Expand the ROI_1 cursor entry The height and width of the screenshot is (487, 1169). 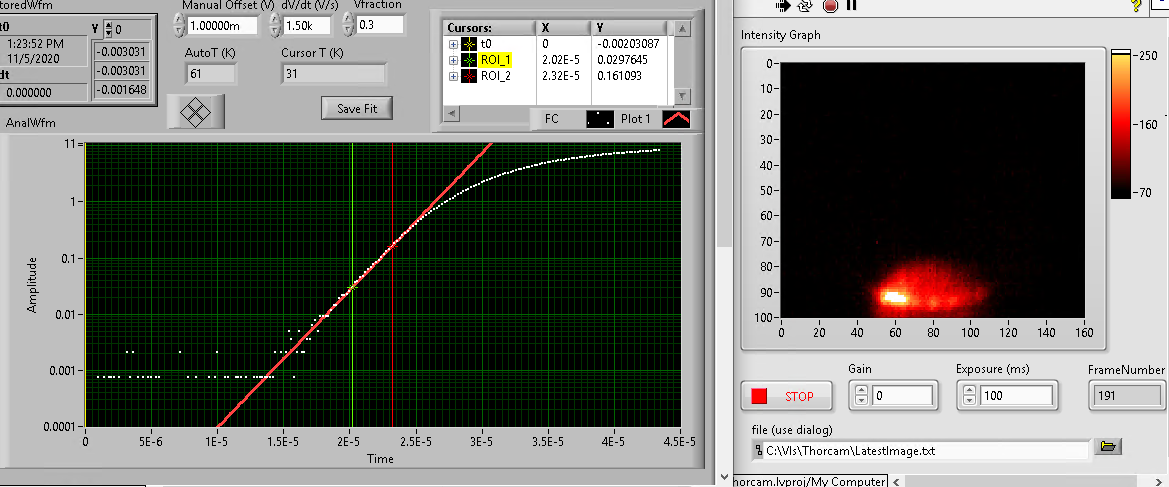454,60
